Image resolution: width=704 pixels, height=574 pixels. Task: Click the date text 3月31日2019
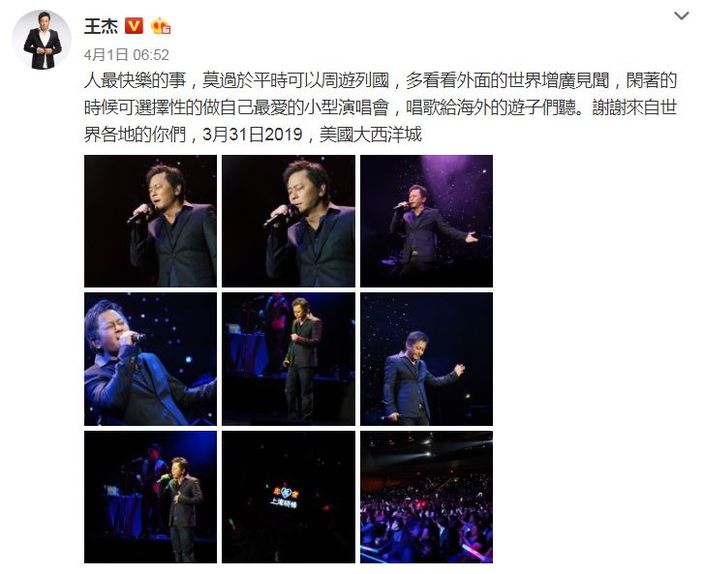252,134
